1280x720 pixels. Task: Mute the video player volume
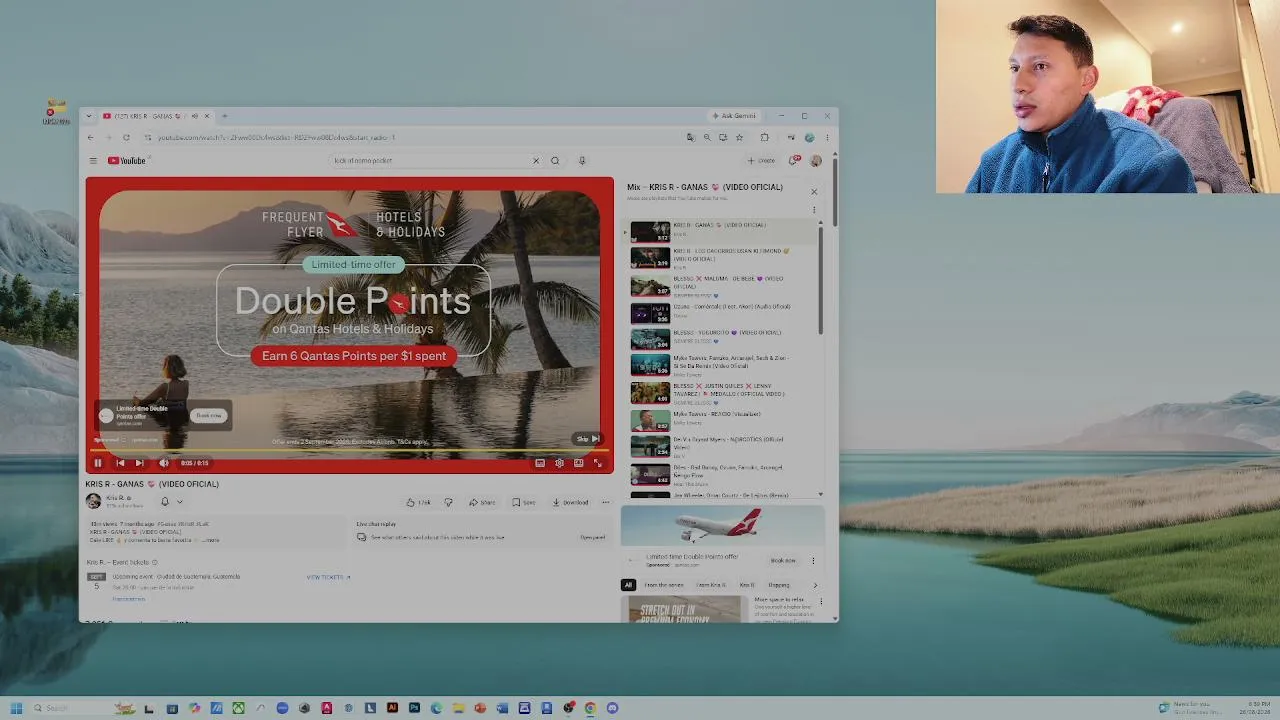(x=164, y=463)
